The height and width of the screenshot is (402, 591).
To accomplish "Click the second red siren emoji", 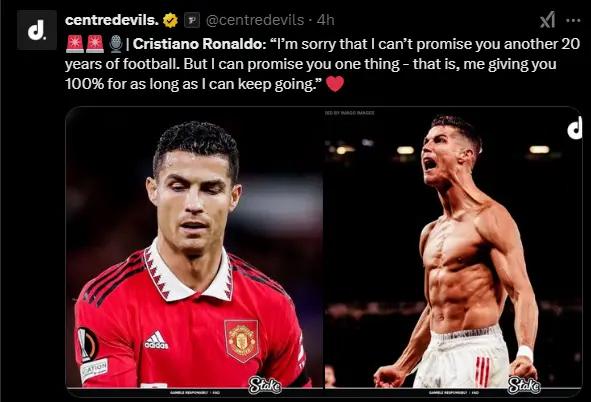I will [95, 44].
